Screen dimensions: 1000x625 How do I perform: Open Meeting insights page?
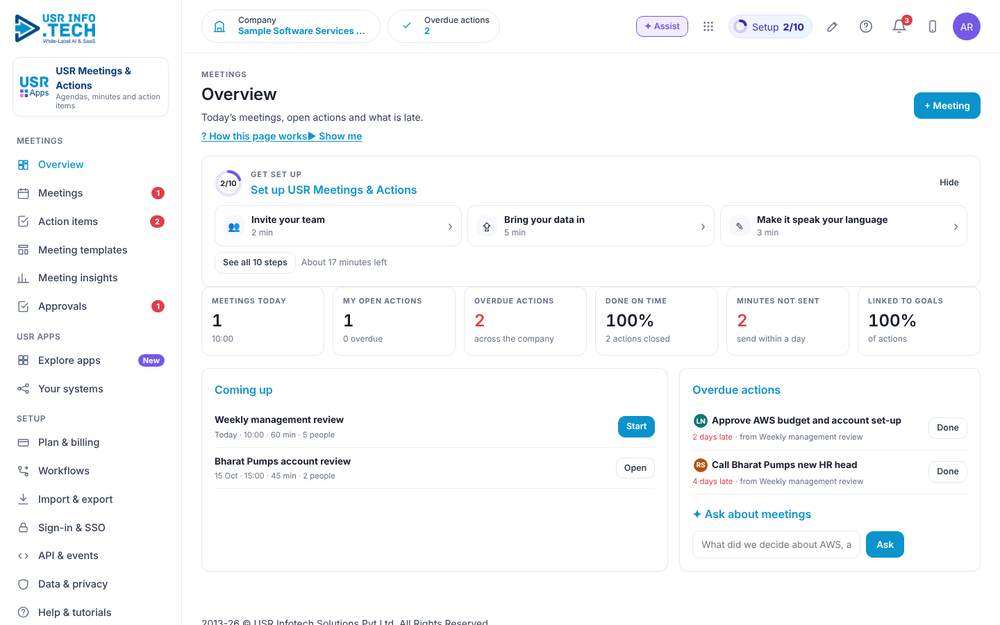point(91,278)
